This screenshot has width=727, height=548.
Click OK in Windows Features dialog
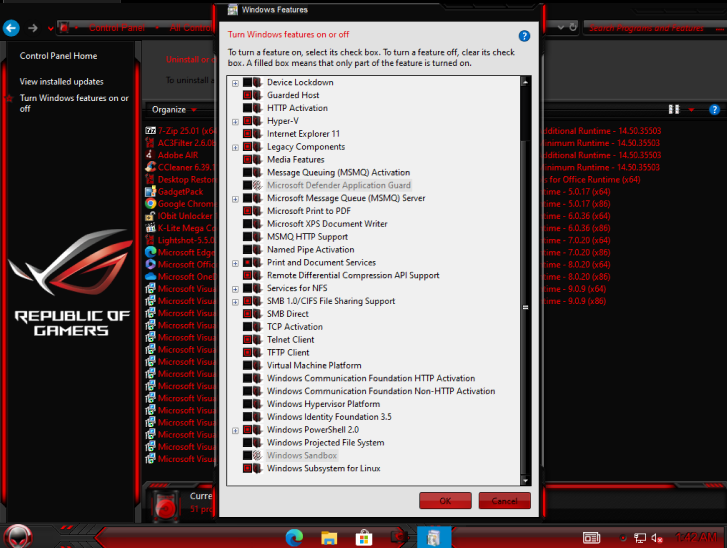pyautogui.click(x=445, y=501)
